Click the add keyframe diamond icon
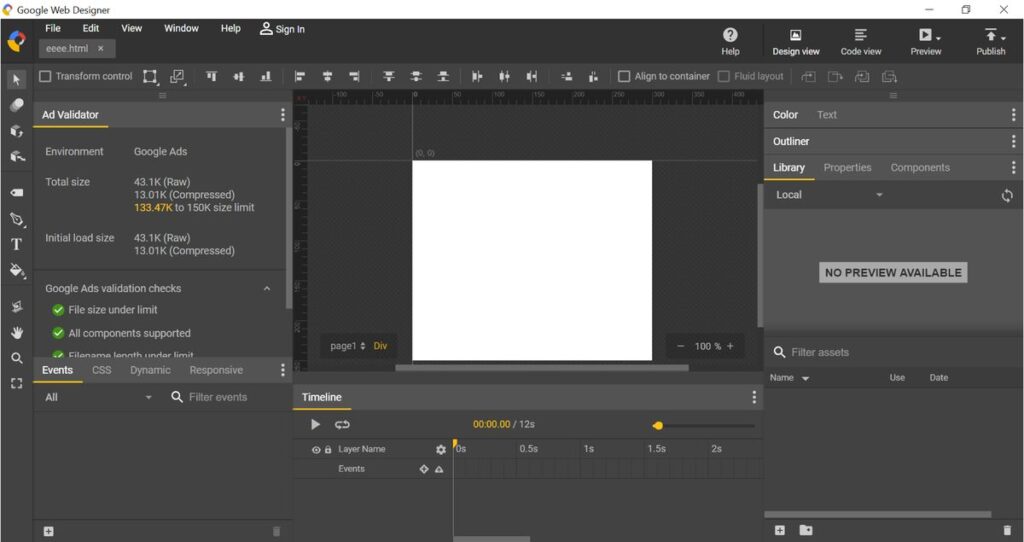The image size is (1024, 542). coord(424,469)
